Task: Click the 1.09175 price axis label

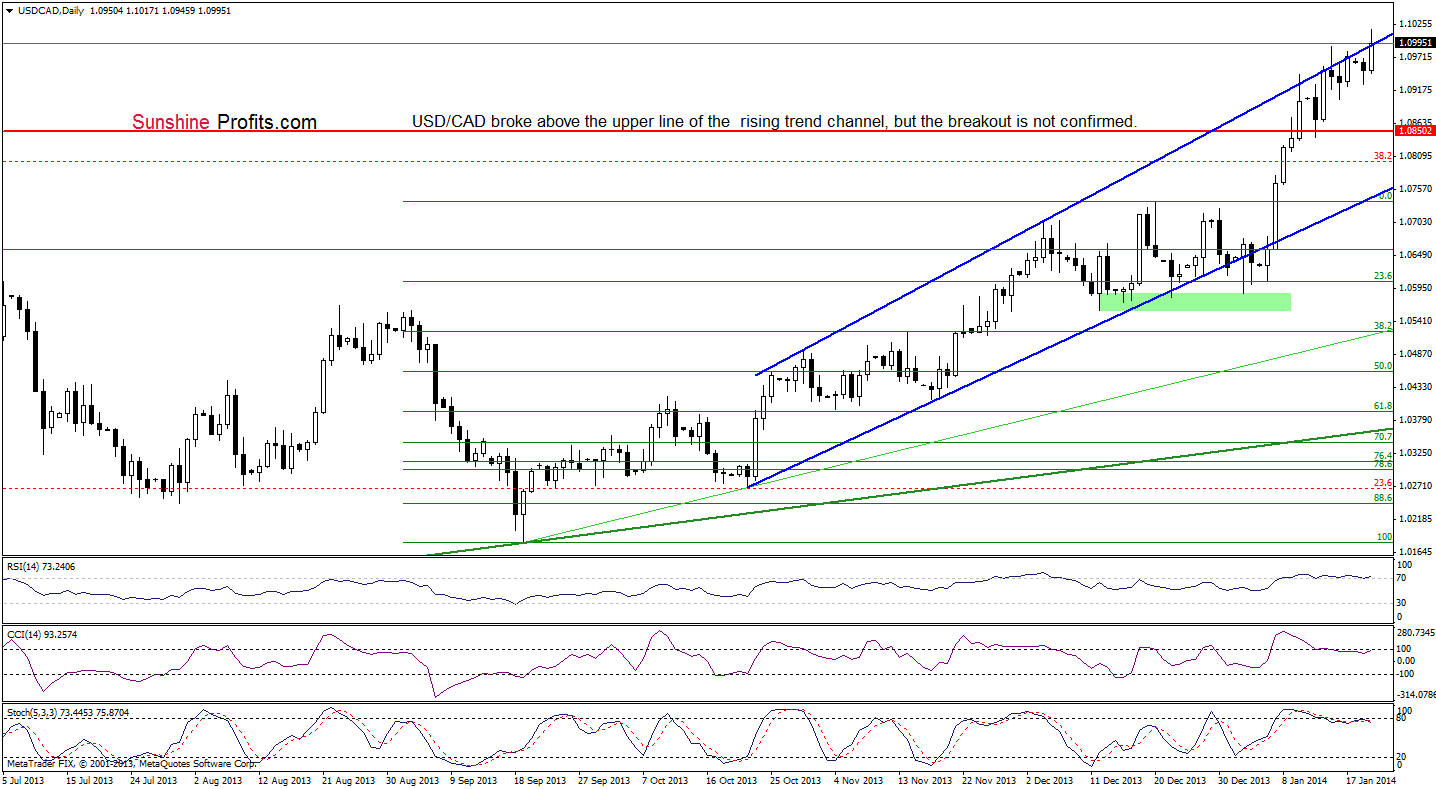Action: pos(1416,90)
